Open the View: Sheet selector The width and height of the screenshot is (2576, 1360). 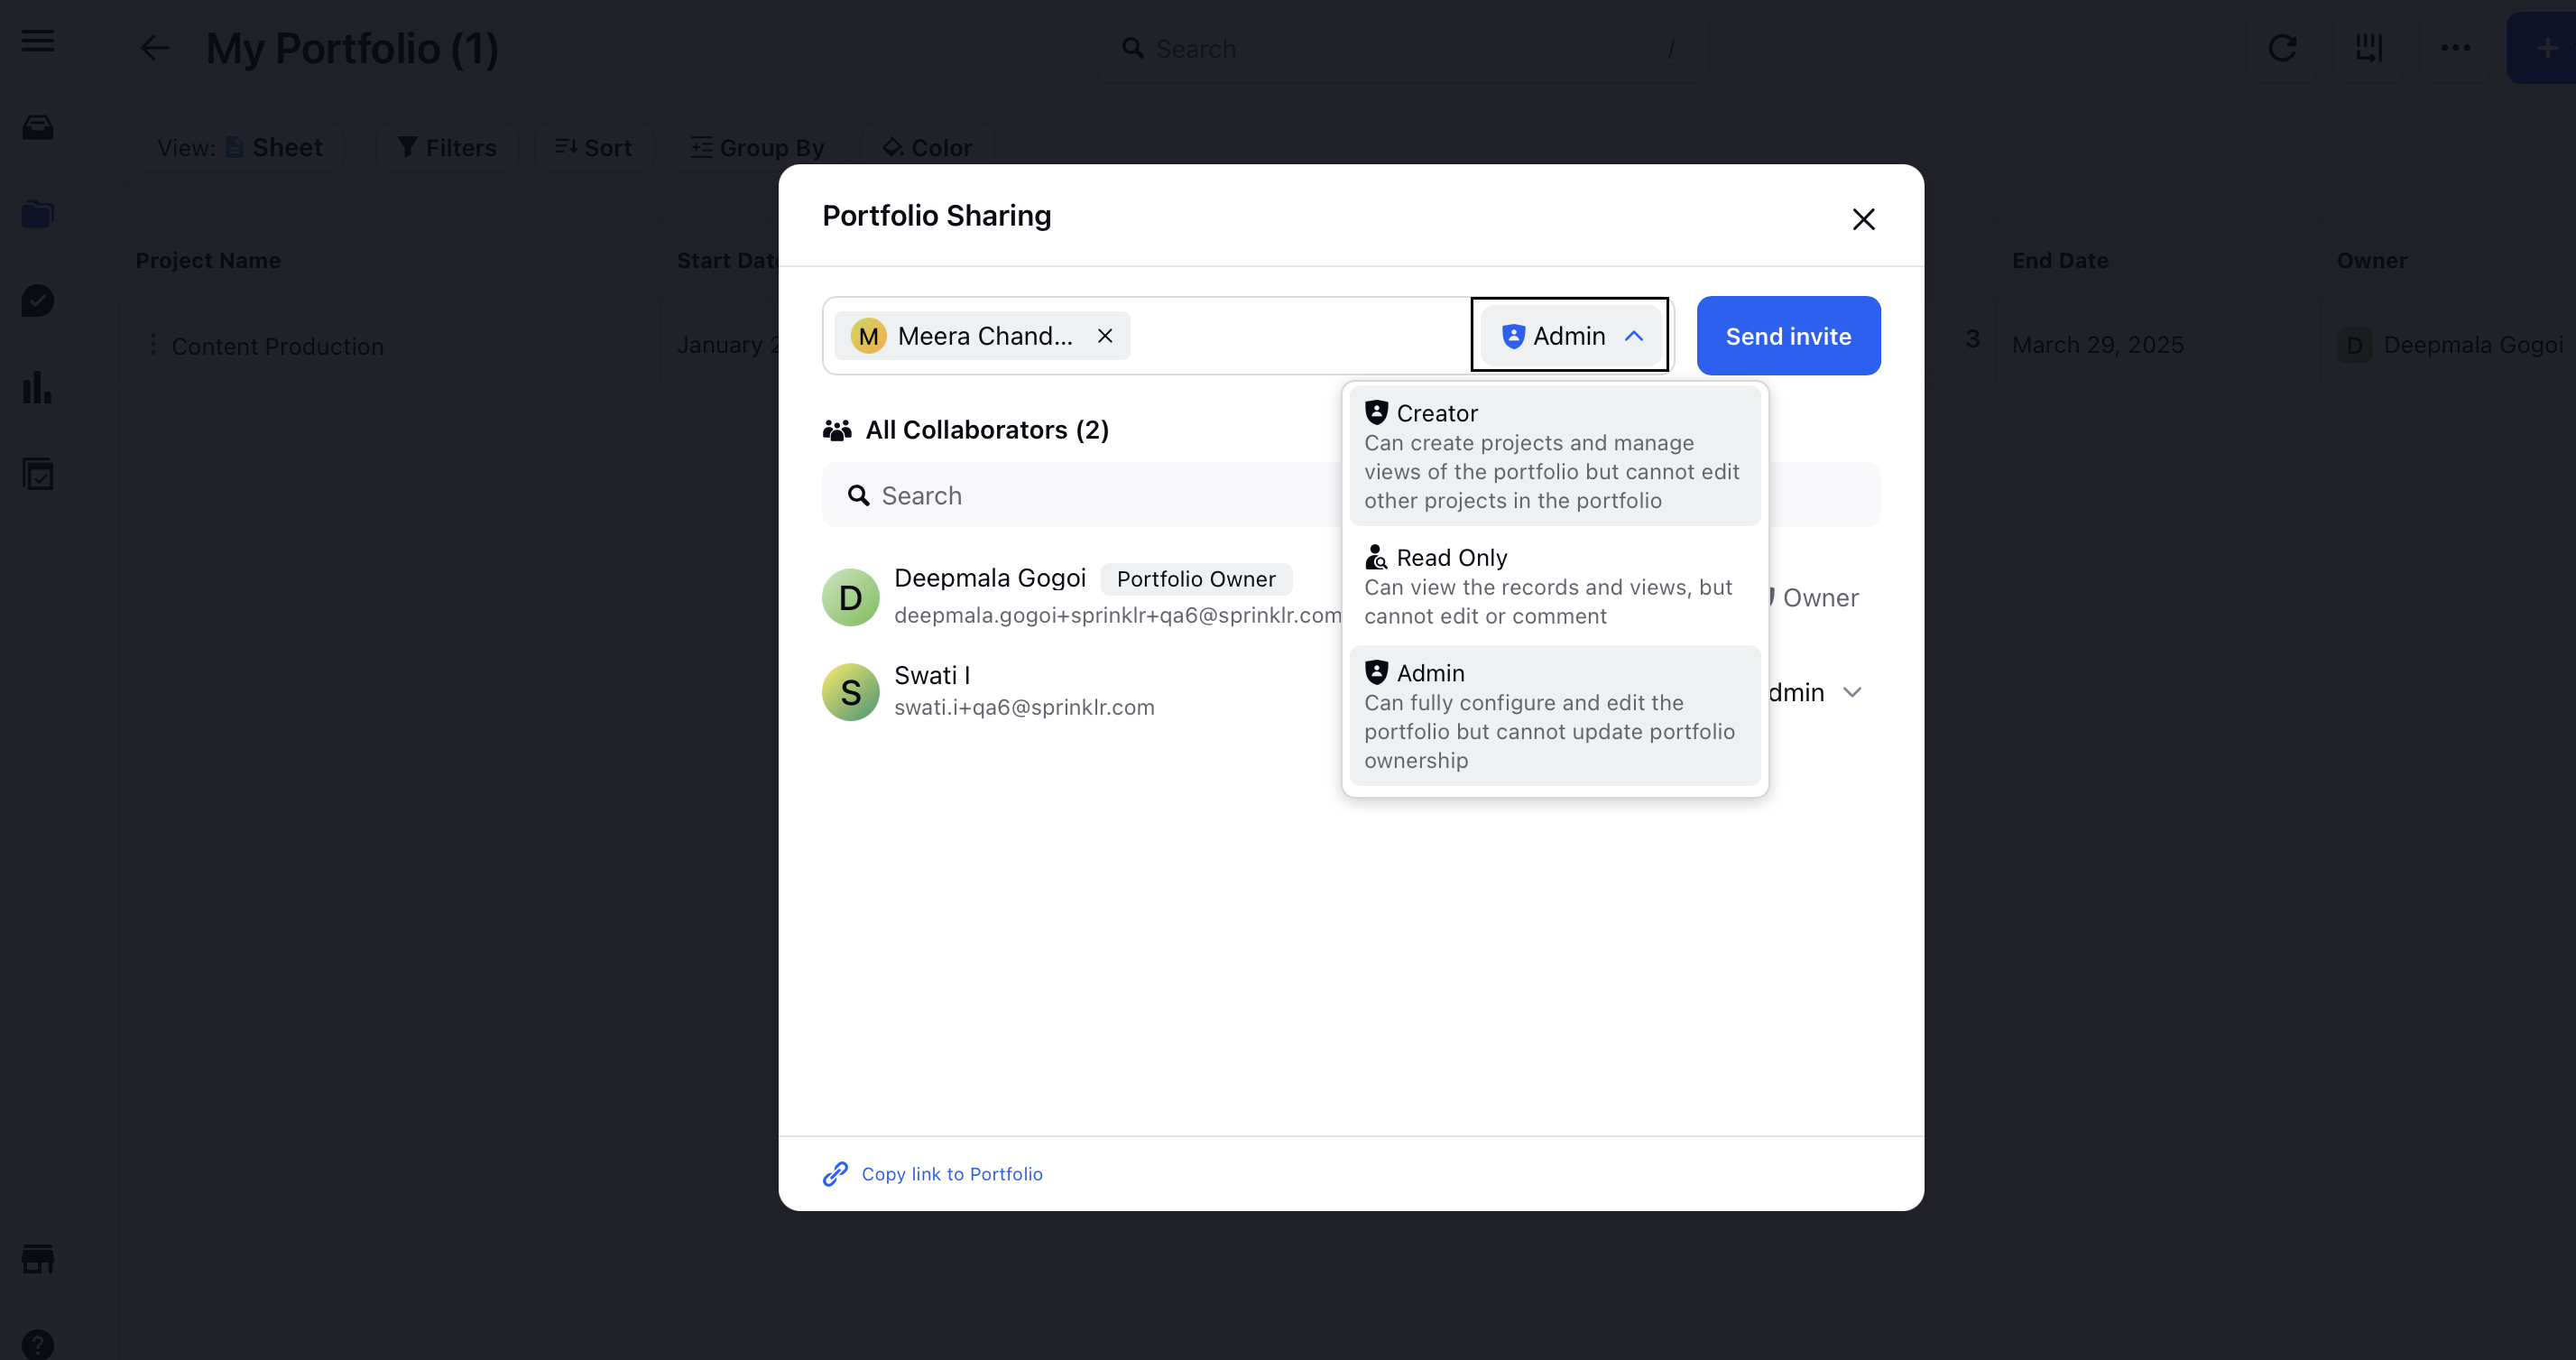[240, 148]
